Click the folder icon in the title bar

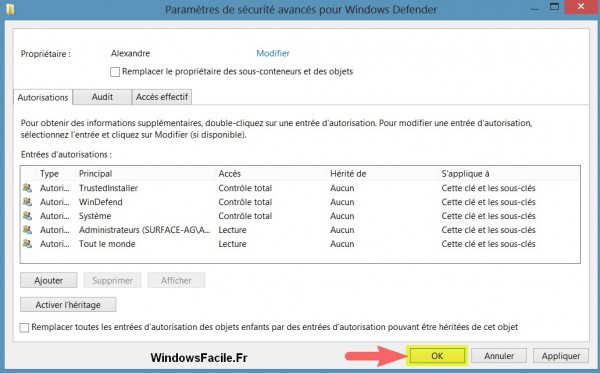(x=10, y=9)
